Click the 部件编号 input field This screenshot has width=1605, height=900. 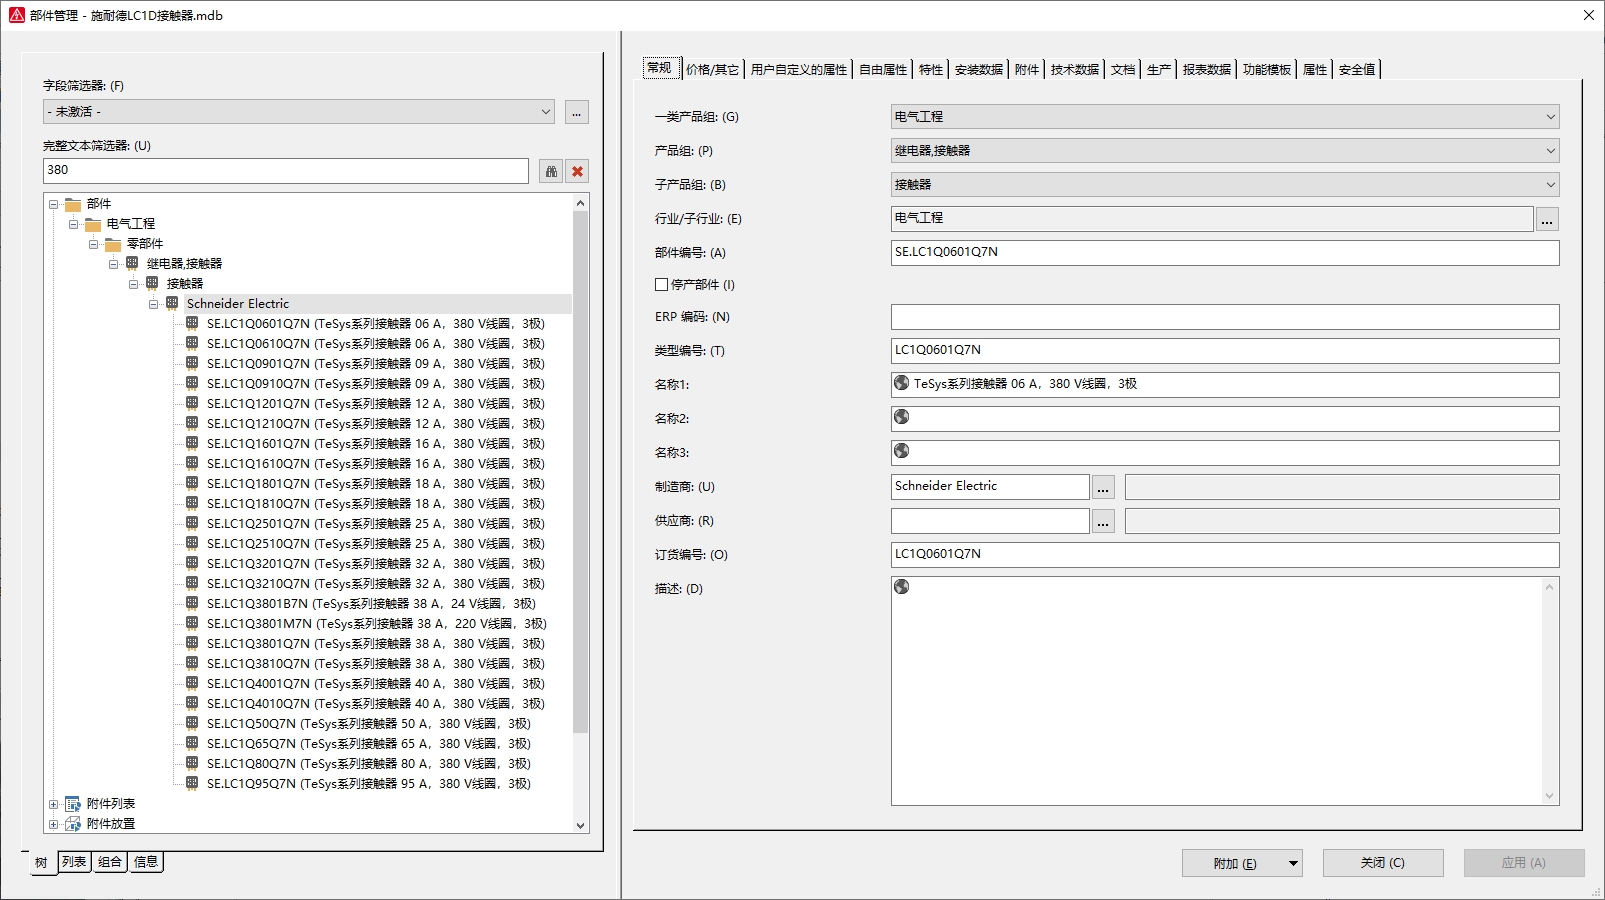coord(1224,252)
